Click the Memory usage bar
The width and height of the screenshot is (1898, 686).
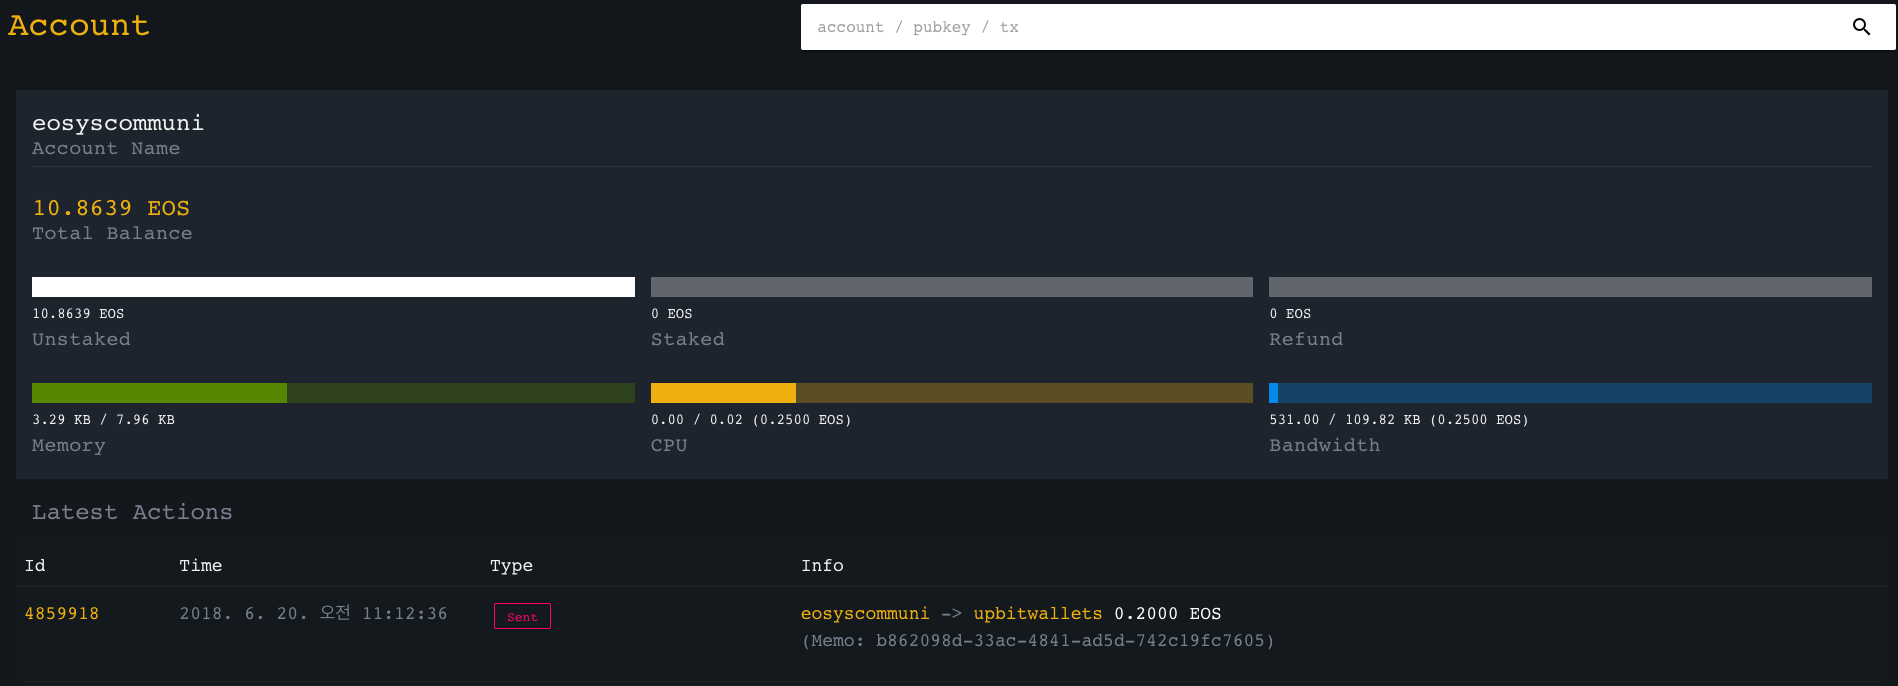pyautogui.click(x=333, y=393)
